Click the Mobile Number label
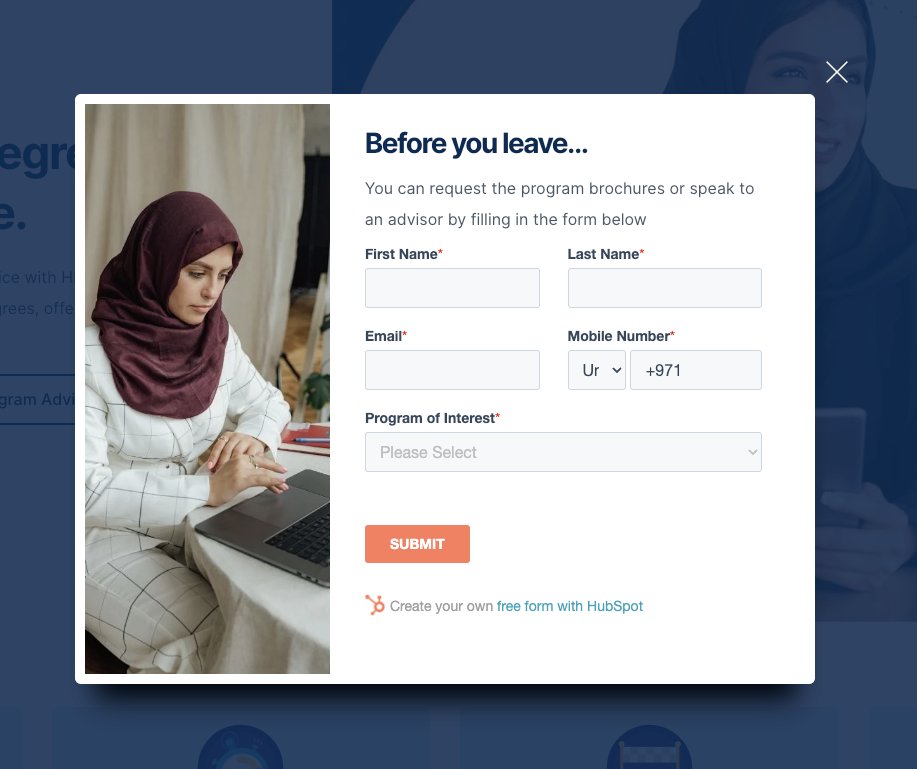Viewport: 917px width, 769px height. [618, 336]
